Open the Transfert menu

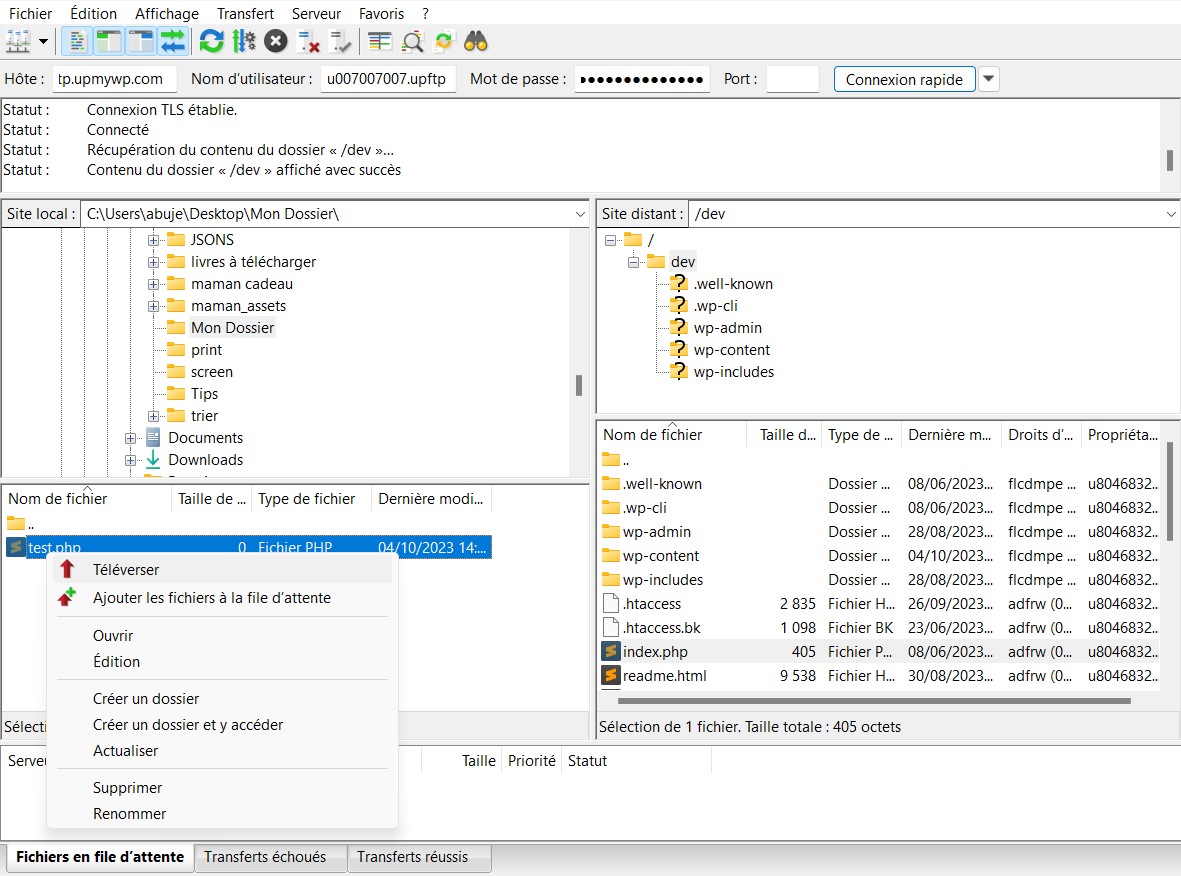[246, 14]
